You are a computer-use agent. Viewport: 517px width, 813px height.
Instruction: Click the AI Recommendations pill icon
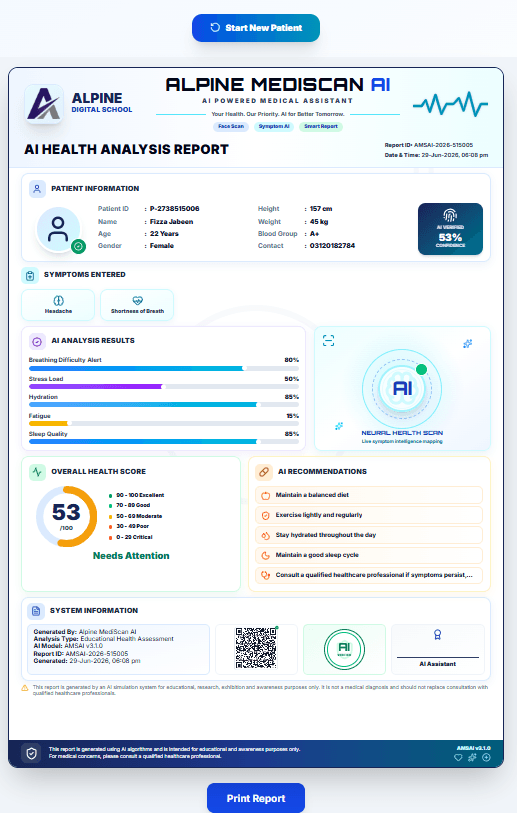point(264,472)
